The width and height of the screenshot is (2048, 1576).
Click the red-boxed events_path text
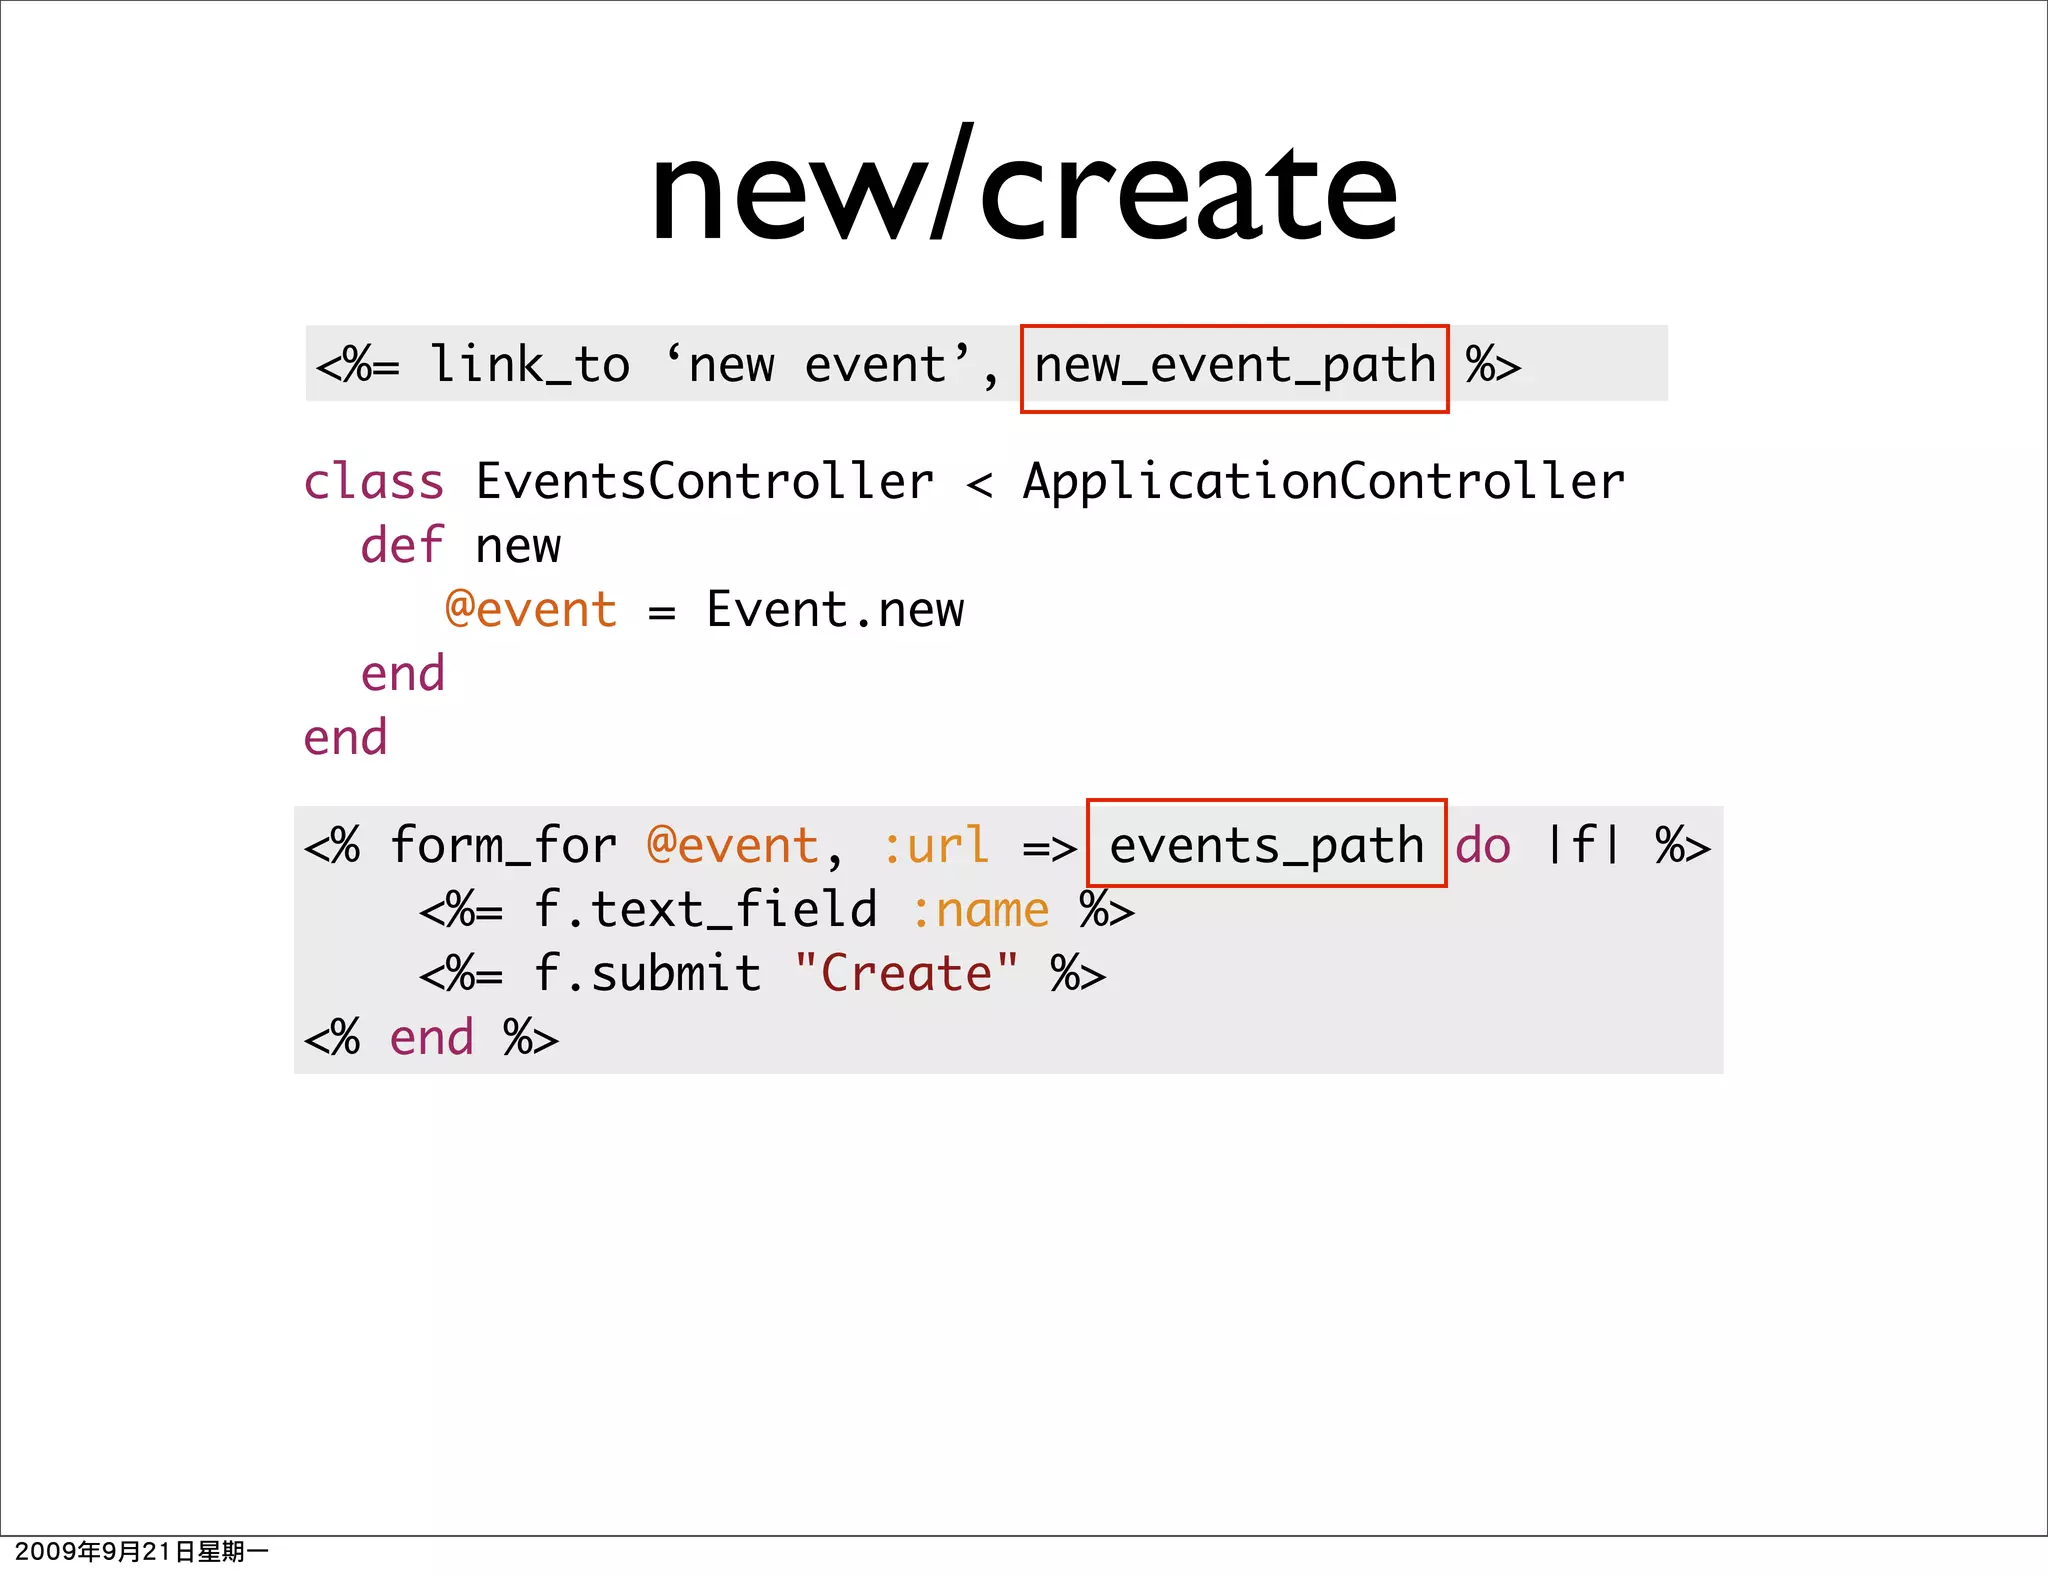point(1266,846)
